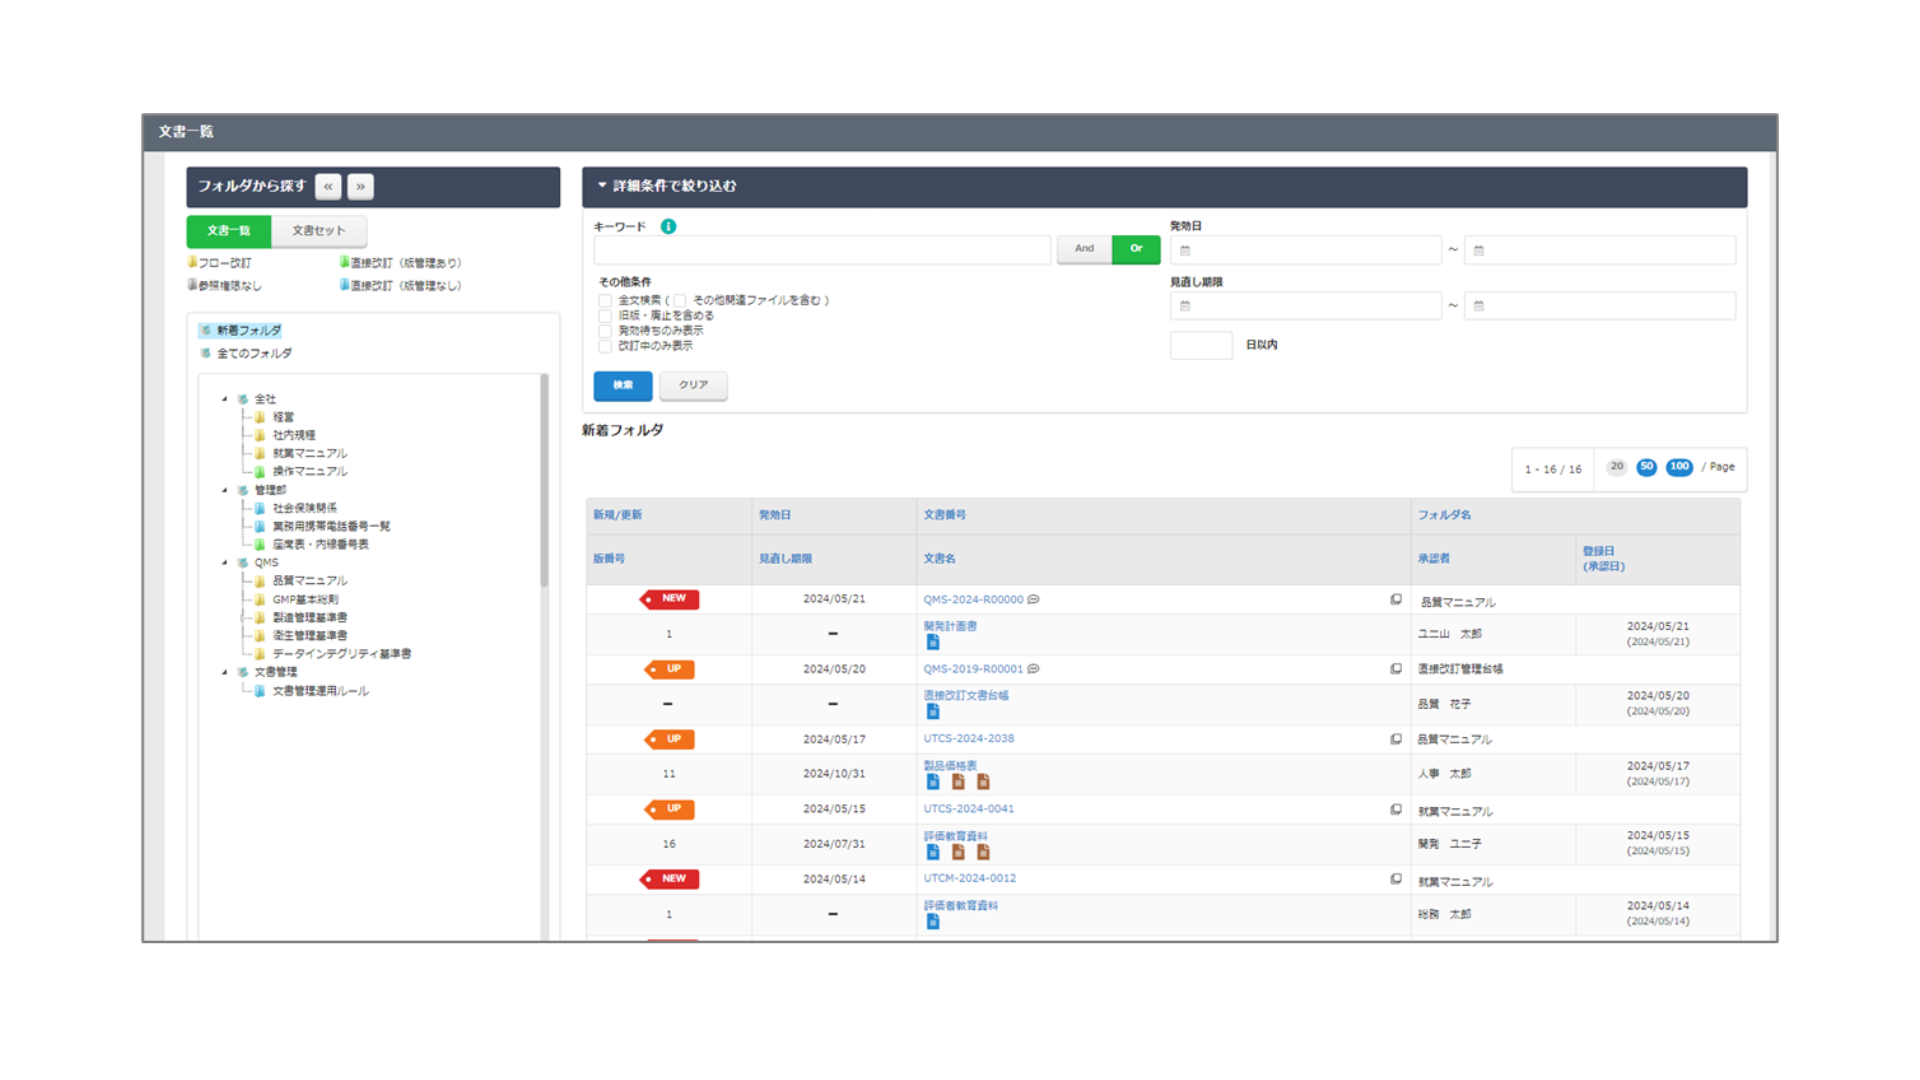Open the 文書管理運用ルール folder
Image resolution: width=1920 pixels, height=1080 pixels.
coord(320,691)
